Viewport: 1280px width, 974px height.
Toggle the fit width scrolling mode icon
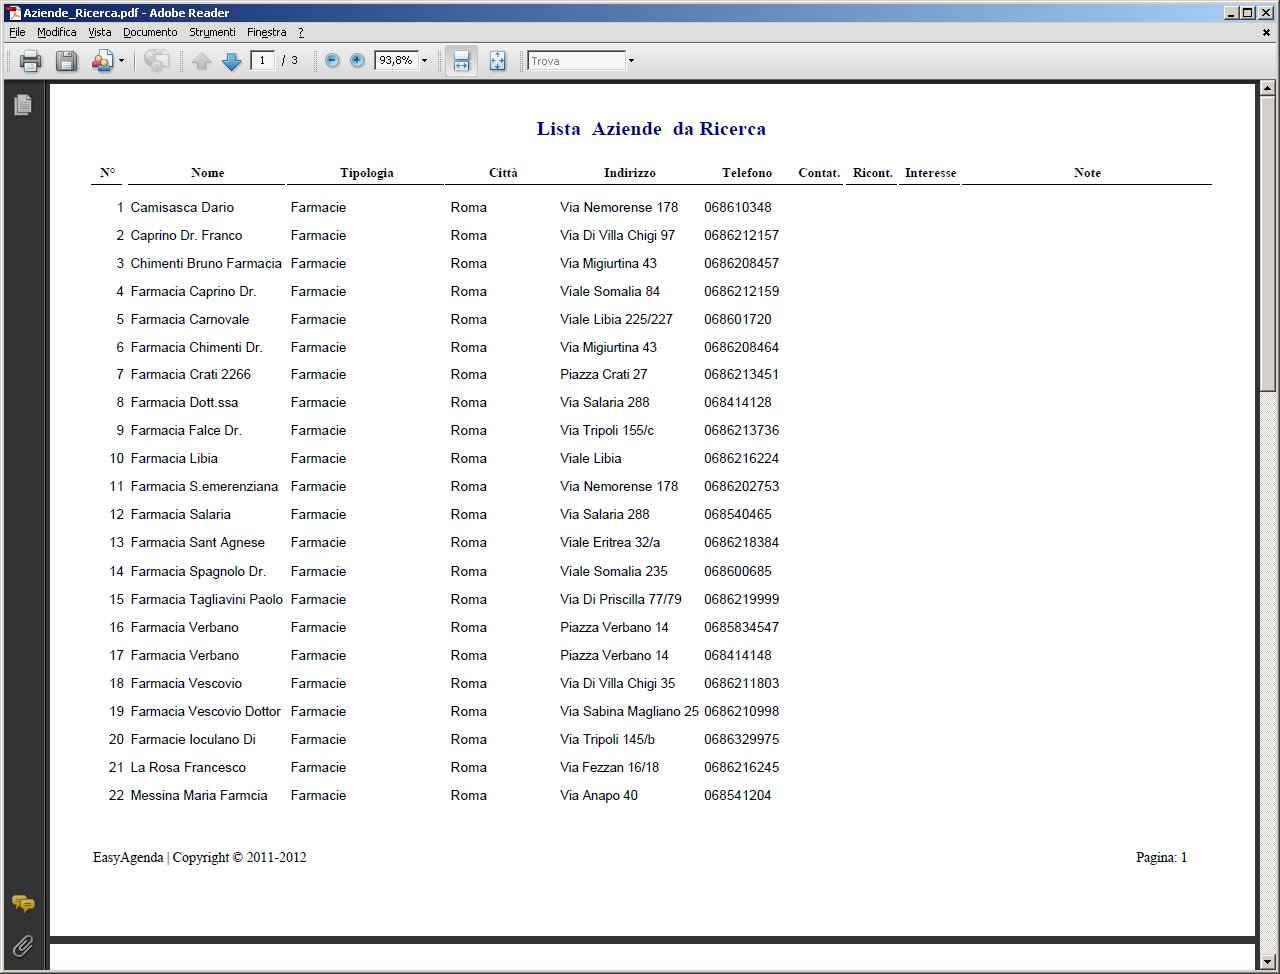click(461, 61)
